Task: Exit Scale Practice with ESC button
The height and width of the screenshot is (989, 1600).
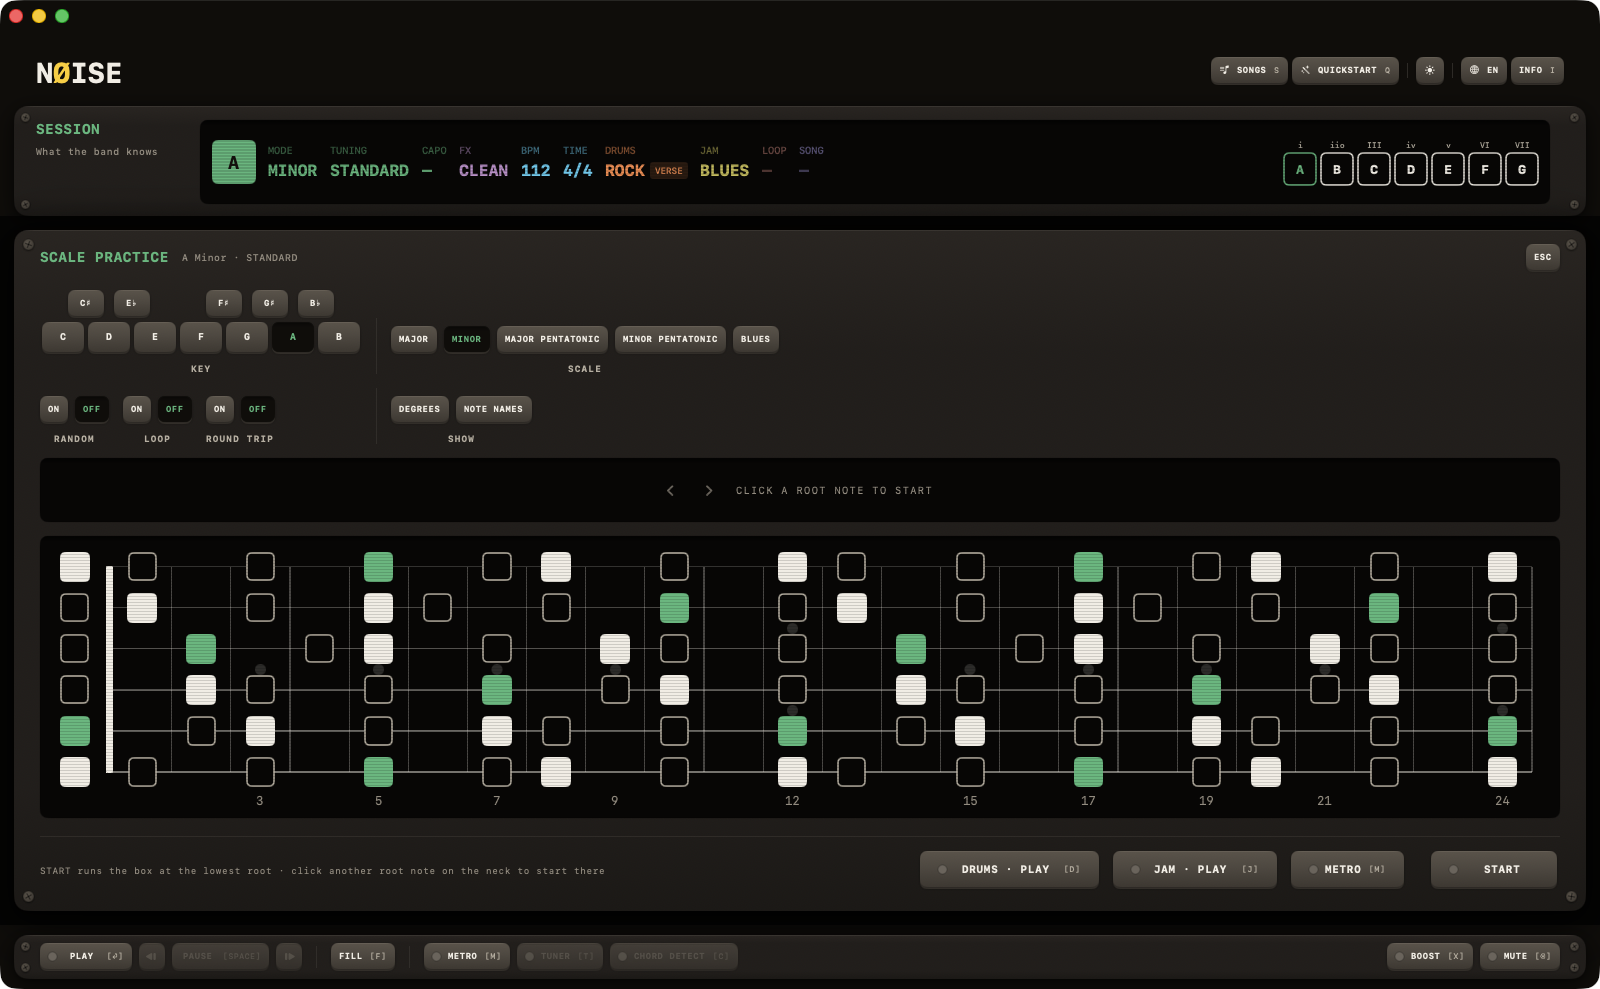Action: coord(1543,257)
